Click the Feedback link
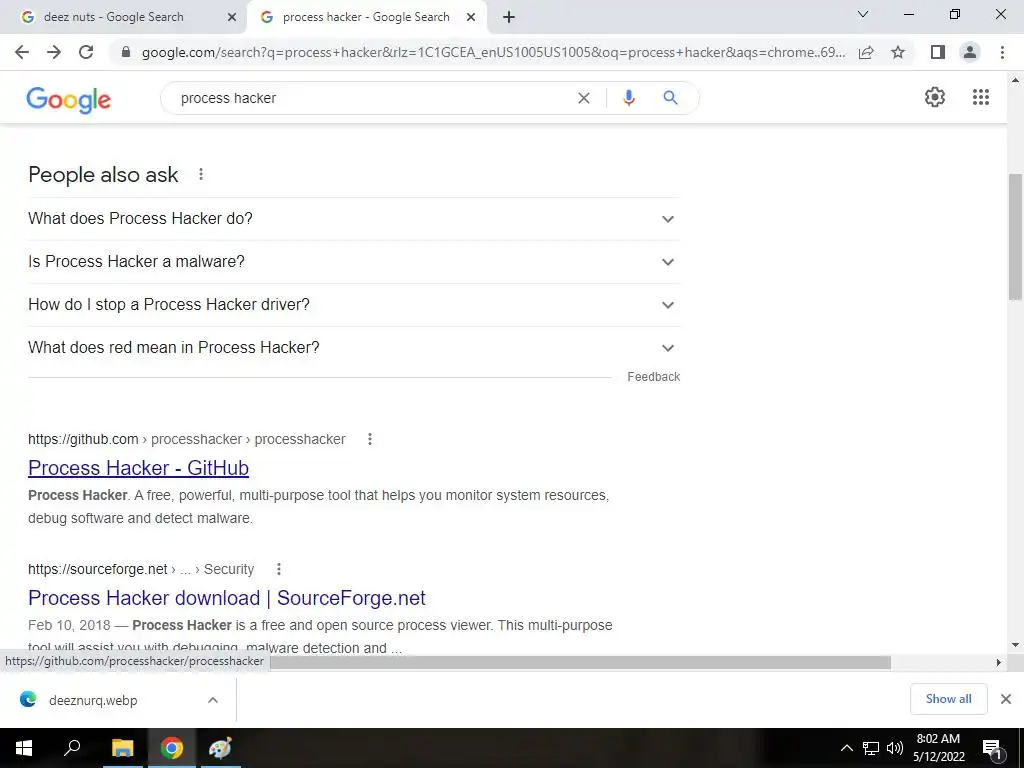This screenshot has width=1024, height=768. pos(654,377)
